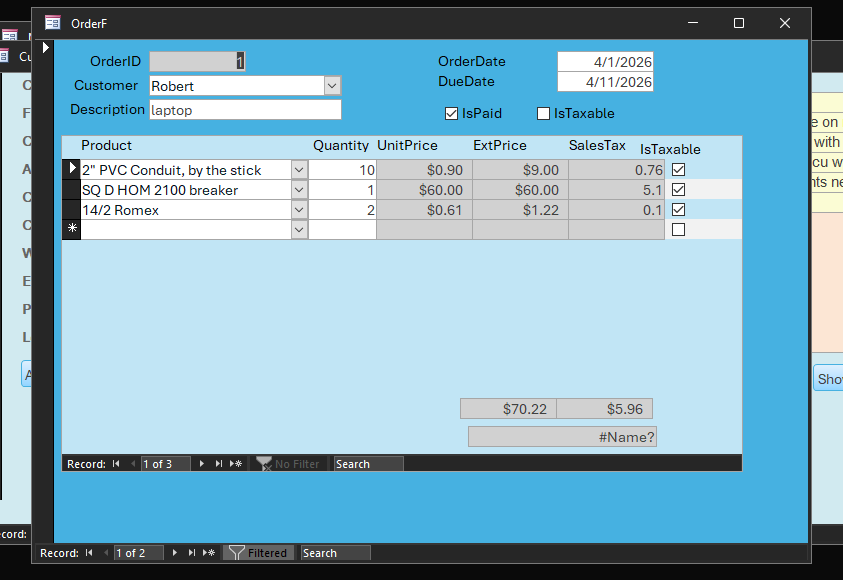Click the Description field containing laptop
Image resolution: width=843 pixels, height=580 pixels.
[x=245, y=110]
